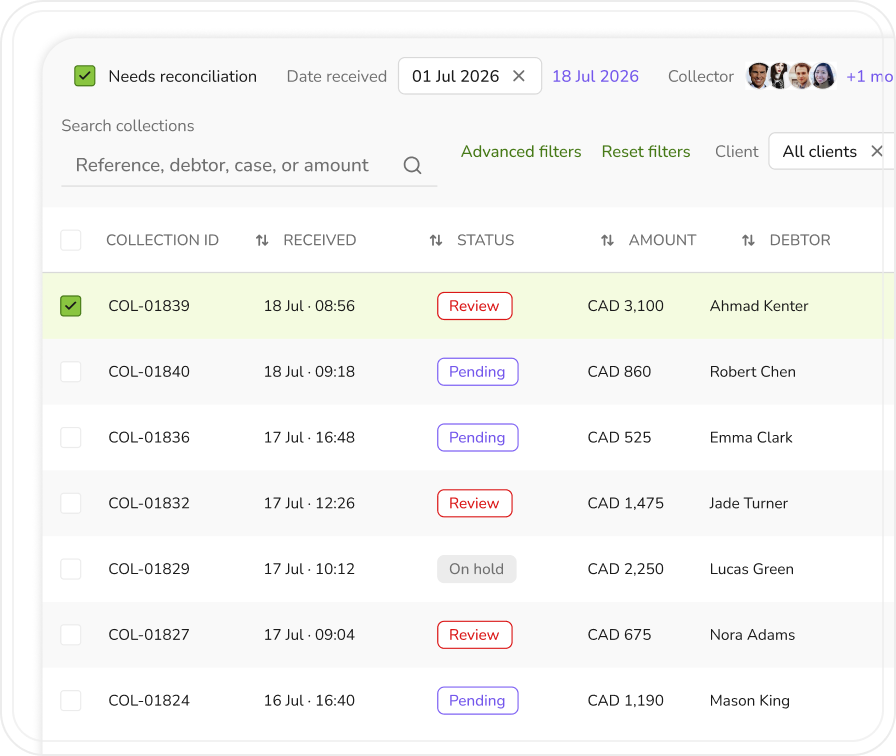Click Reset filters
The width and height of the screenshot is (896, 756).
pyautogui.click(x=646, y=151)
